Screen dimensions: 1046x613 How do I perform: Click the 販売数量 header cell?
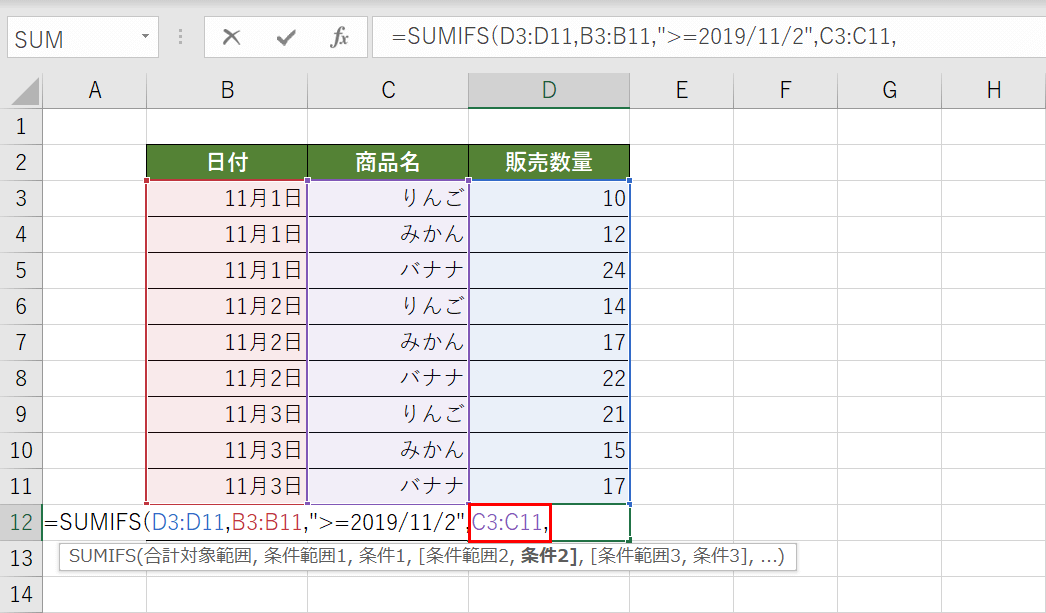pos(548,162)
